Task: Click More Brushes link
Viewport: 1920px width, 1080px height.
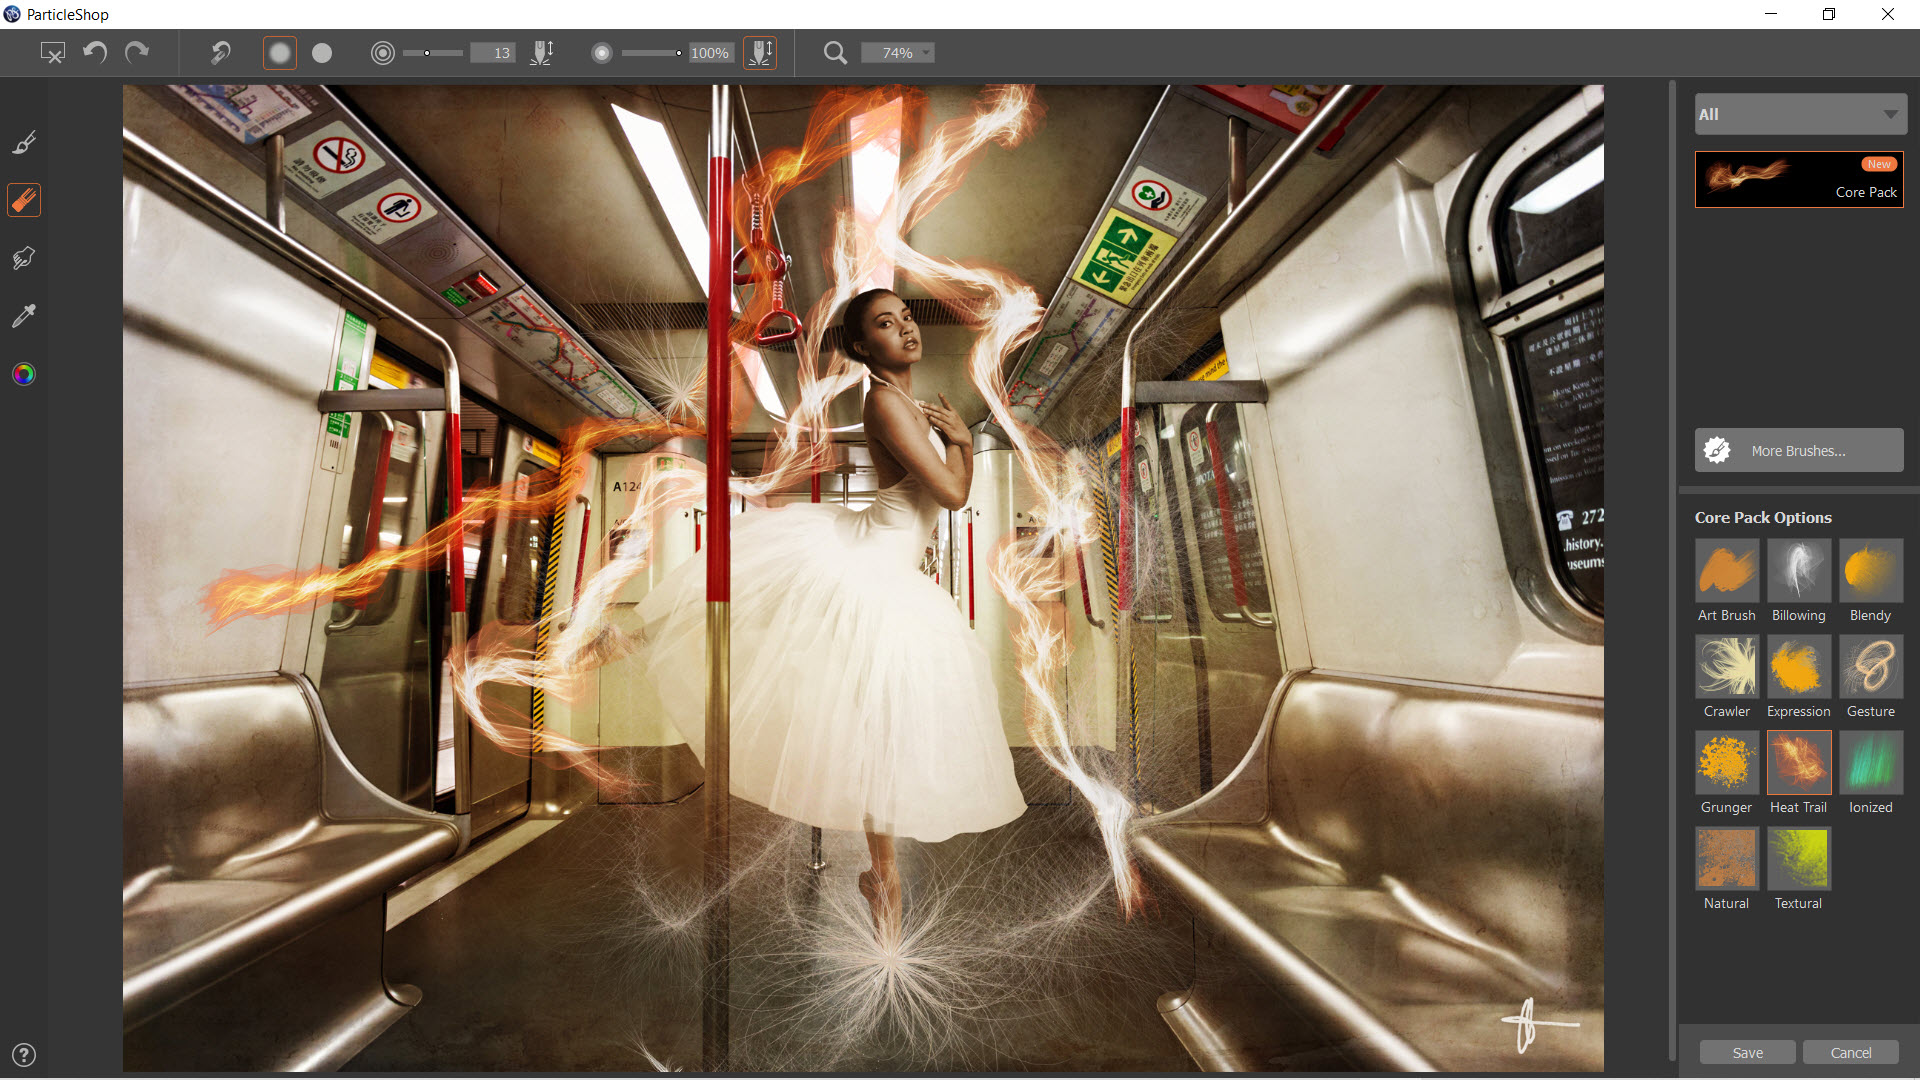Action: (x=1796, y=450)
